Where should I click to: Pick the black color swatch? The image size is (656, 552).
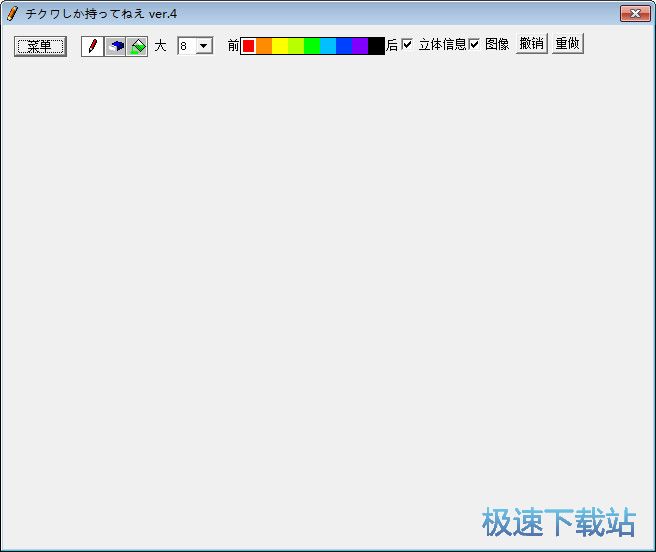(376, 46)
